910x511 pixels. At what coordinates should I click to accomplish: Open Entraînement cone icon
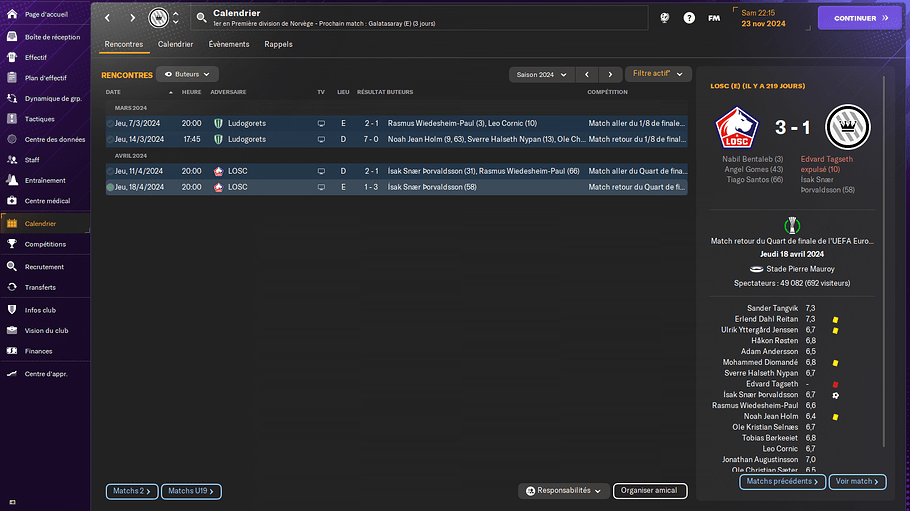tap(12, 180)
